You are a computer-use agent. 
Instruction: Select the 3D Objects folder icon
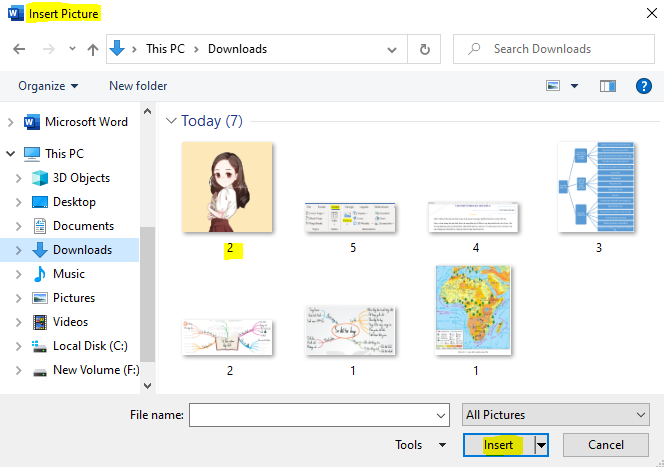(x=40, y=178)
